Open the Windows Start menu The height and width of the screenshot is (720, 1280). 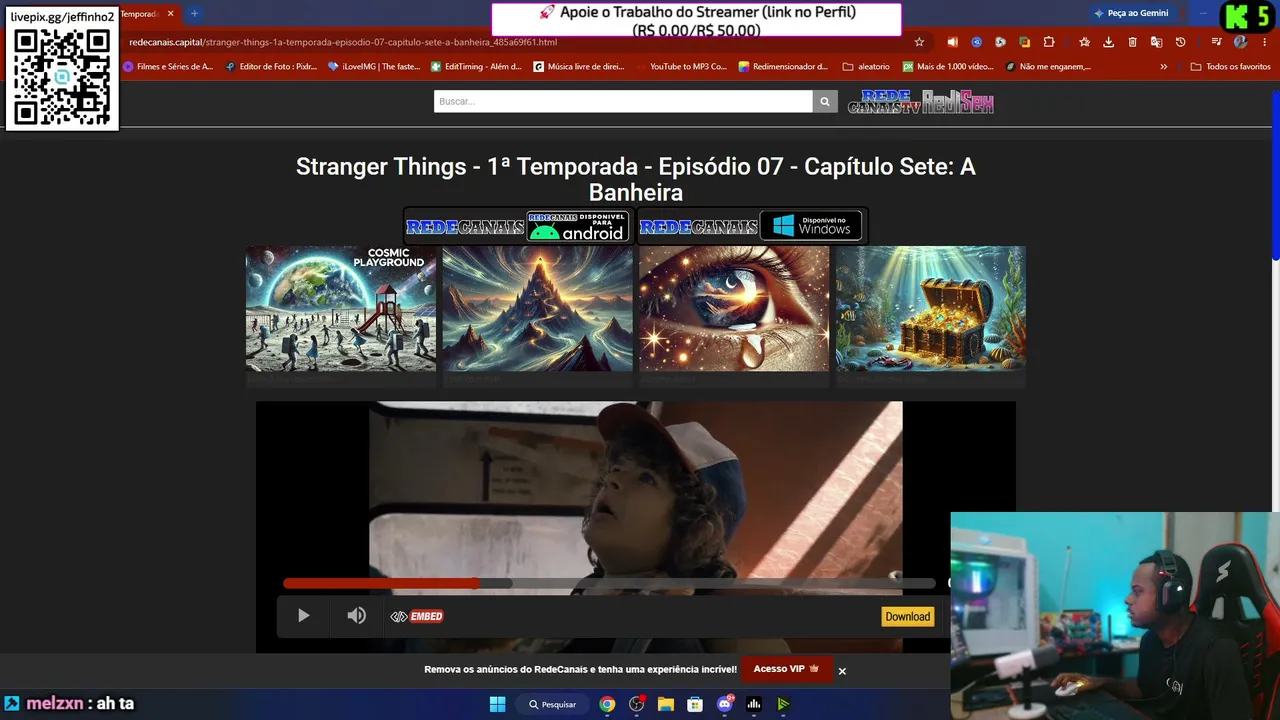tap(497, 704)
